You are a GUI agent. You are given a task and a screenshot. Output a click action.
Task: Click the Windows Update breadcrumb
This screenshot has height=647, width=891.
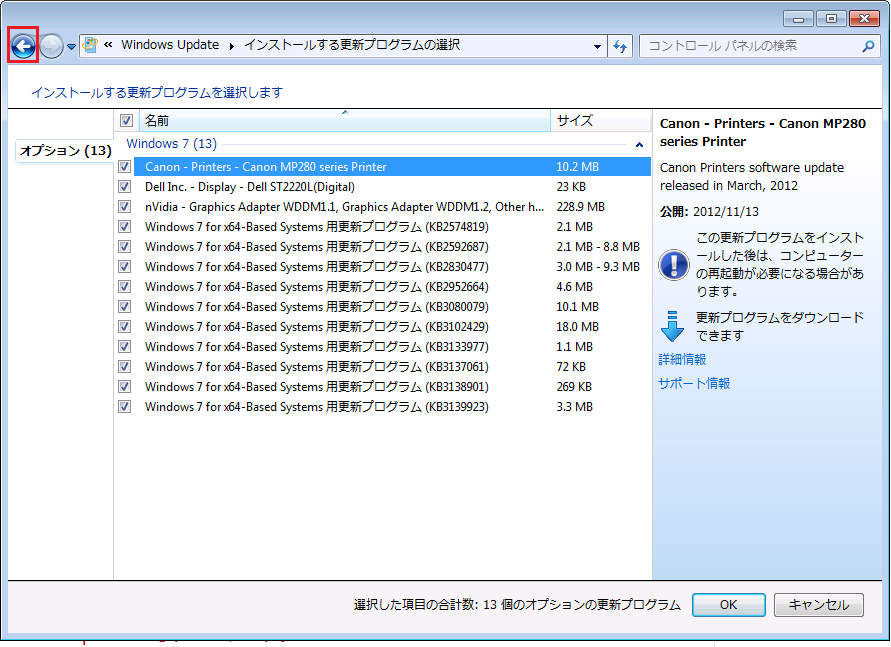click(170, 45)
